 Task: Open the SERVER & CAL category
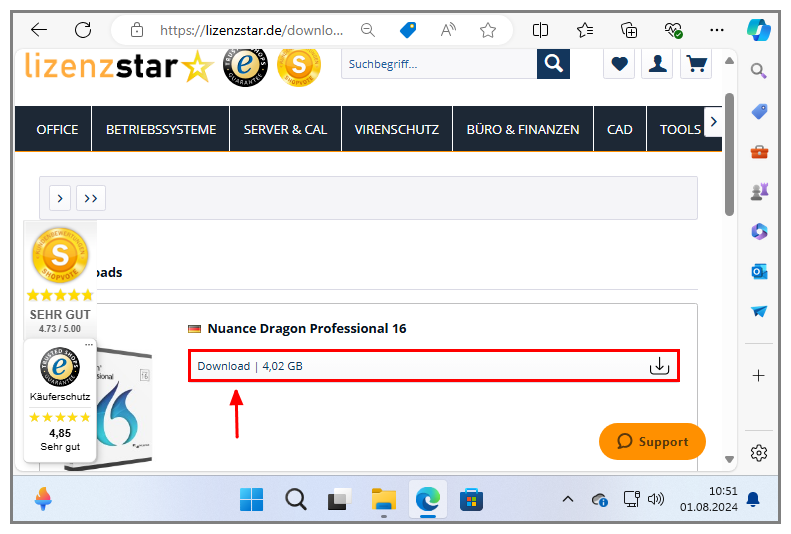(286, 129)
